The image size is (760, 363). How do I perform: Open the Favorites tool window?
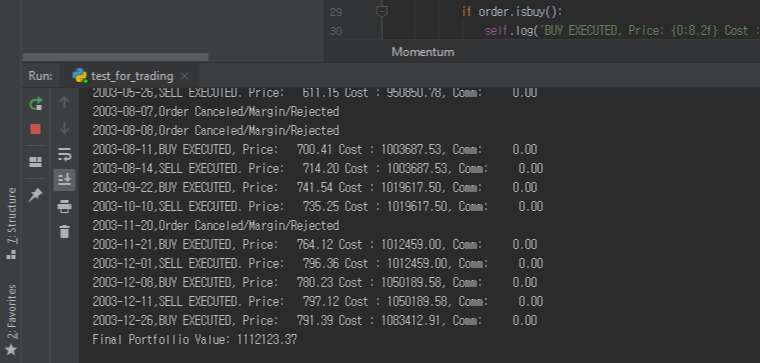pyautogui.click(x=11, y=320)
